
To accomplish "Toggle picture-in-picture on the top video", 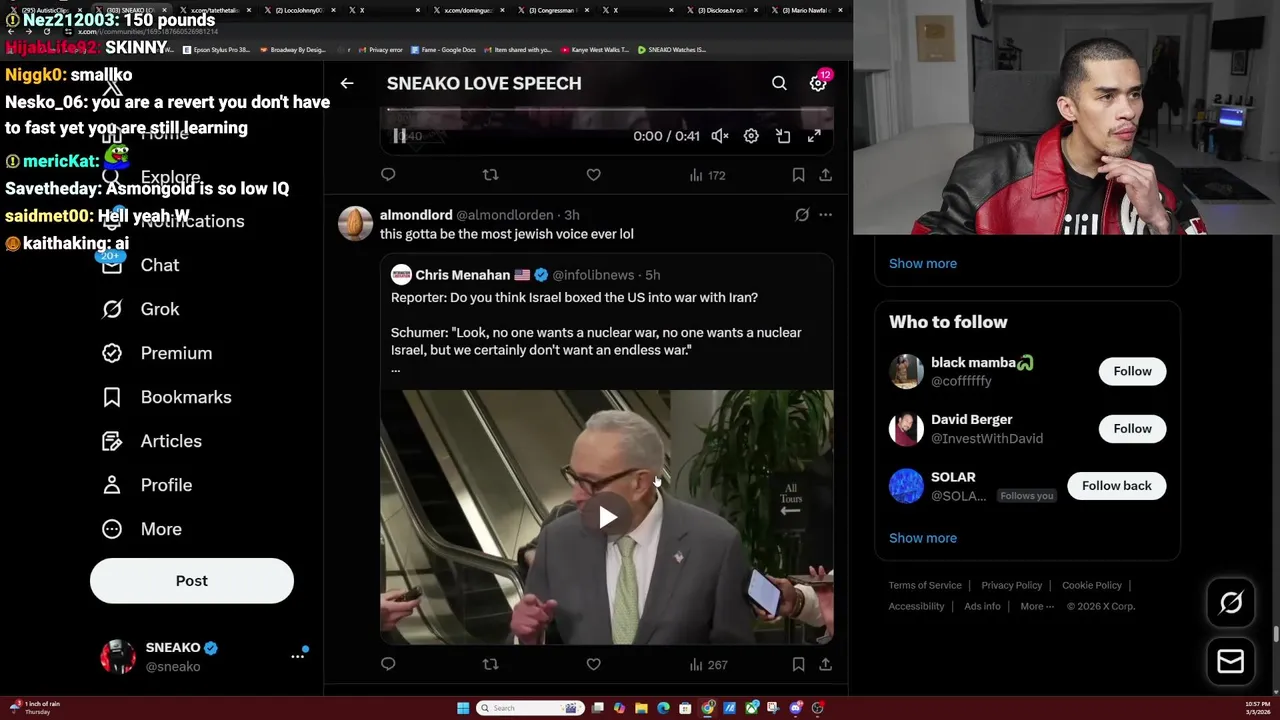I will pyautogui.click(x=783, y=136).
